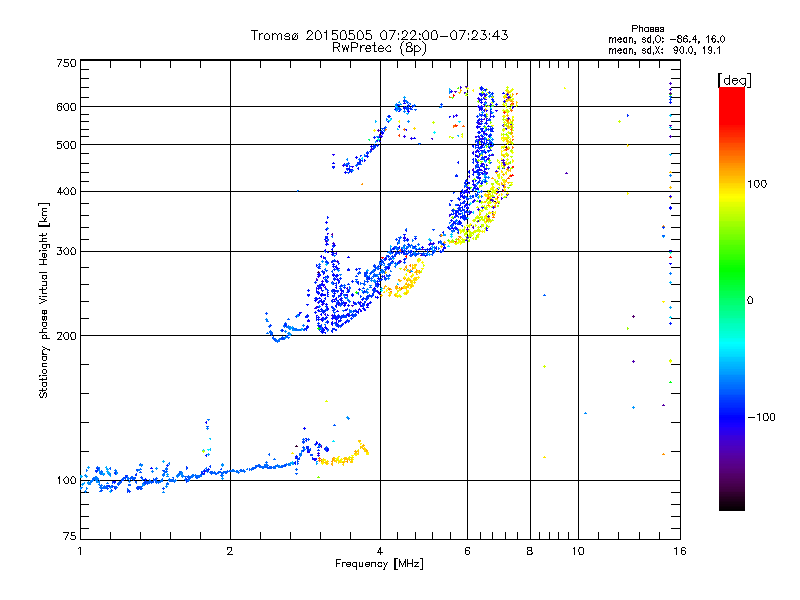The height and width of the screenshot is (600, 800).
Task: Click the '8' x-axis tick label
Action: click(530, 551)
